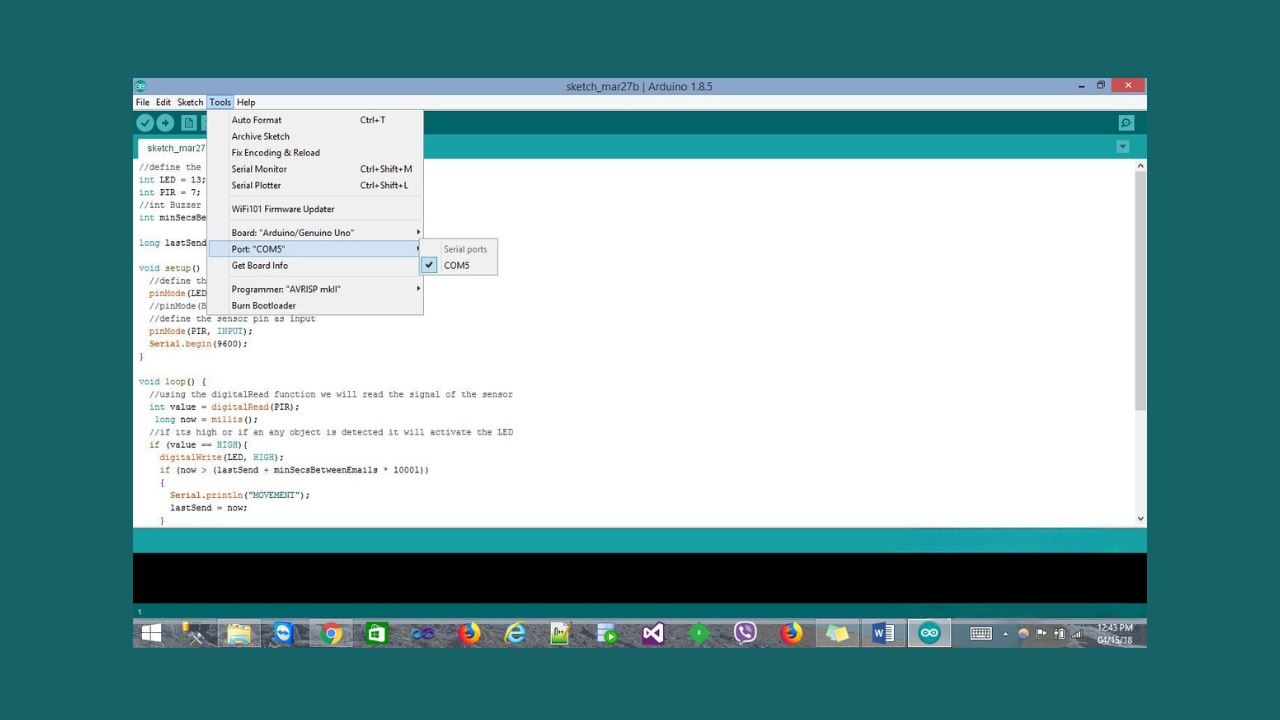Toggle the checked COM5 serial port
The height and width of the screenshot is (720, 1280).
(458, 265)
